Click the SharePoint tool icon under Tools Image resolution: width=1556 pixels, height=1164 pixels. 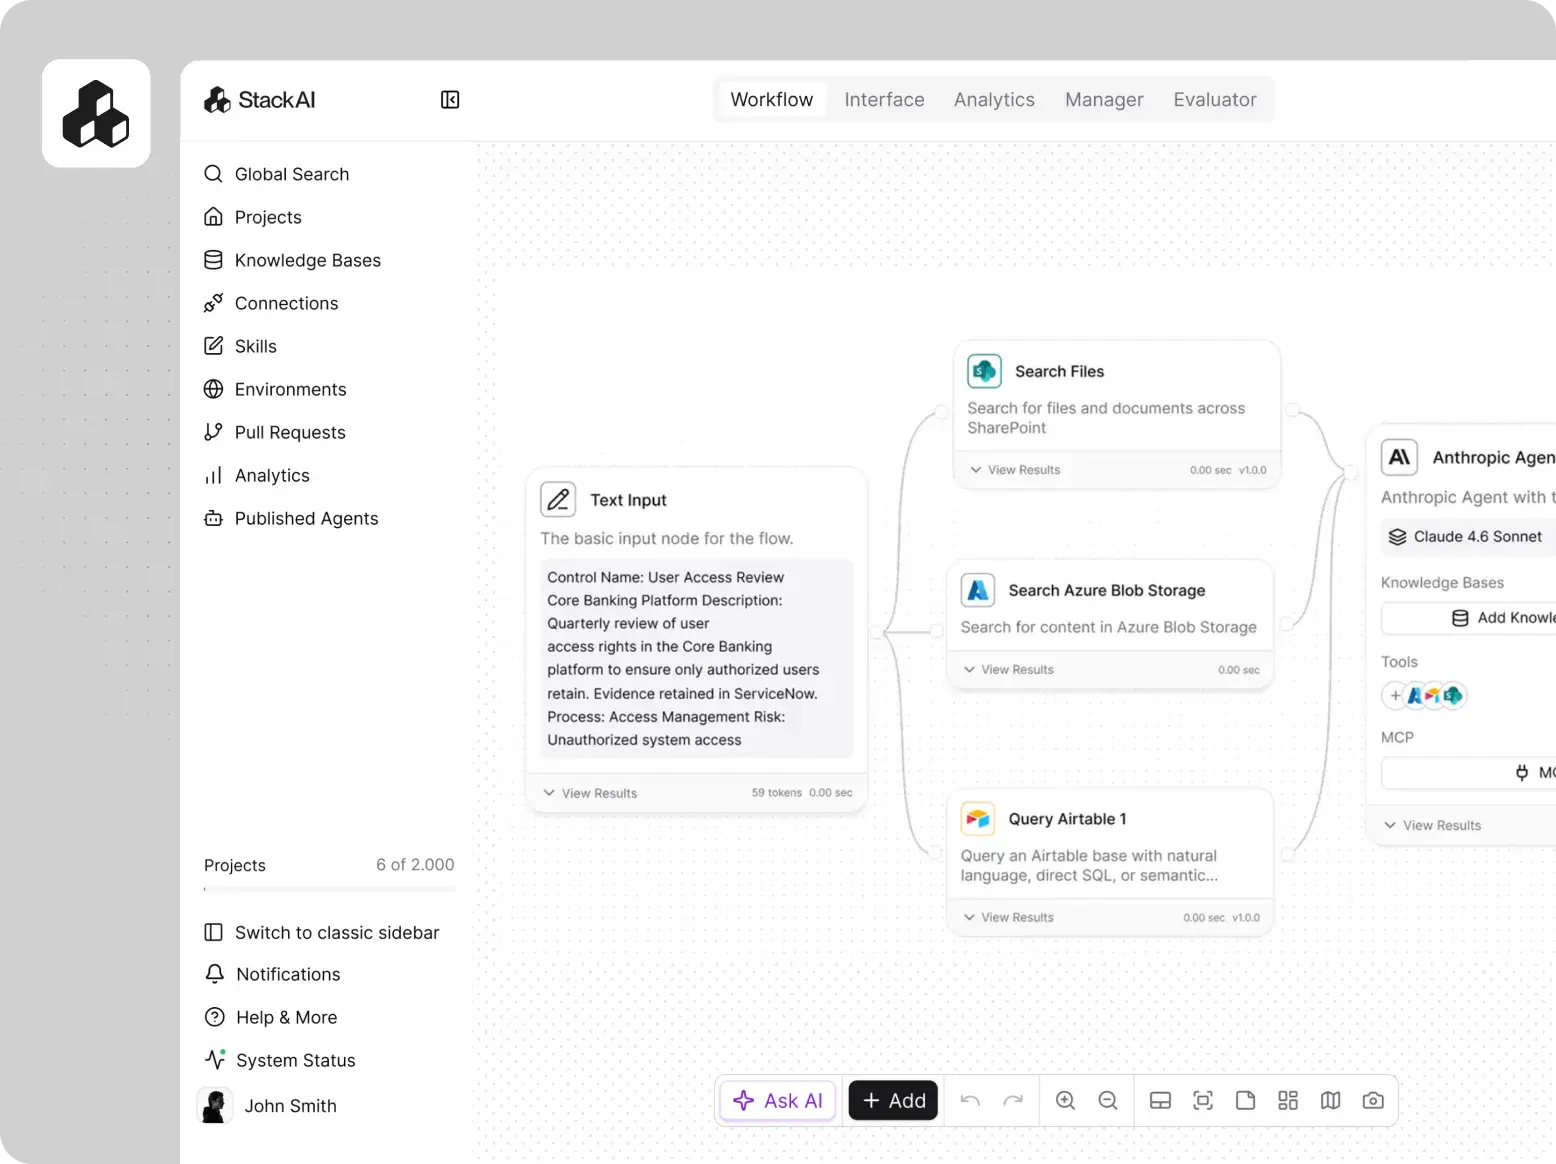(1453, 695)
